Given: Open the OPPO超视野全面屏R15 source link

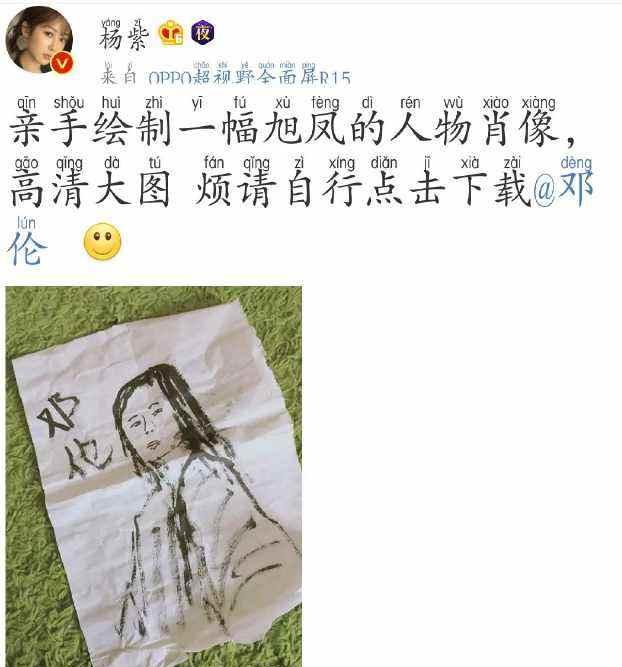Looking at the screenshot, I should pos(250,74).
